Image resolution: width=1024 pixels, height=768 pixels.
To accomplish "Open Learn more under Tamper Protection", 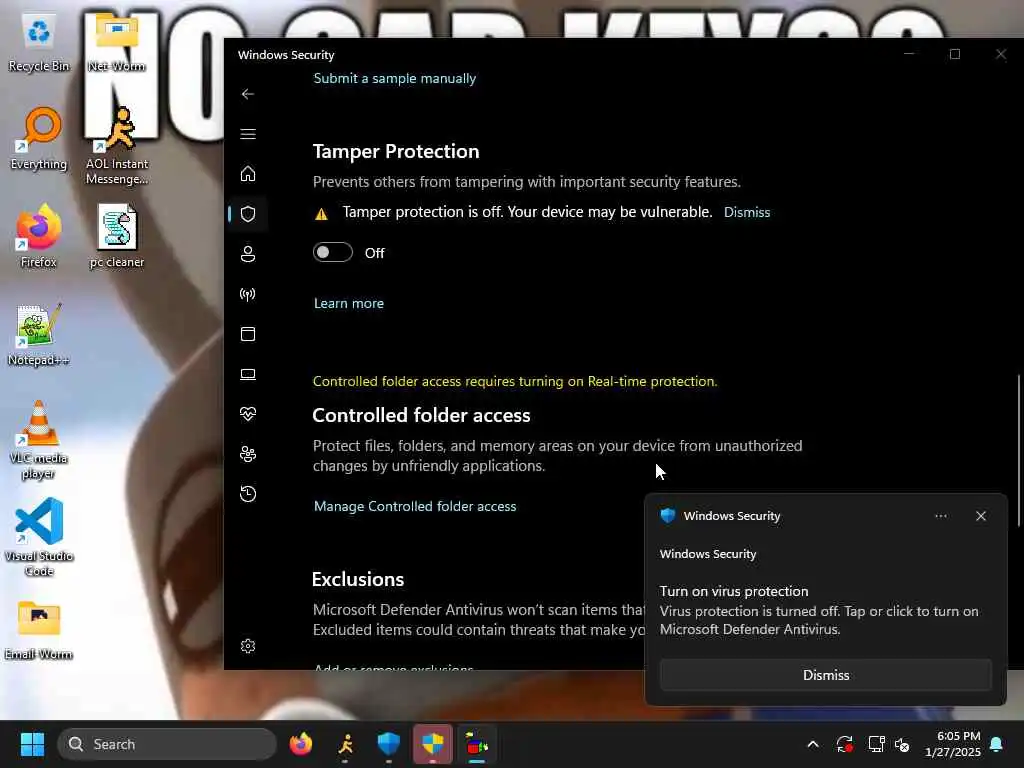I will [349, 303].
